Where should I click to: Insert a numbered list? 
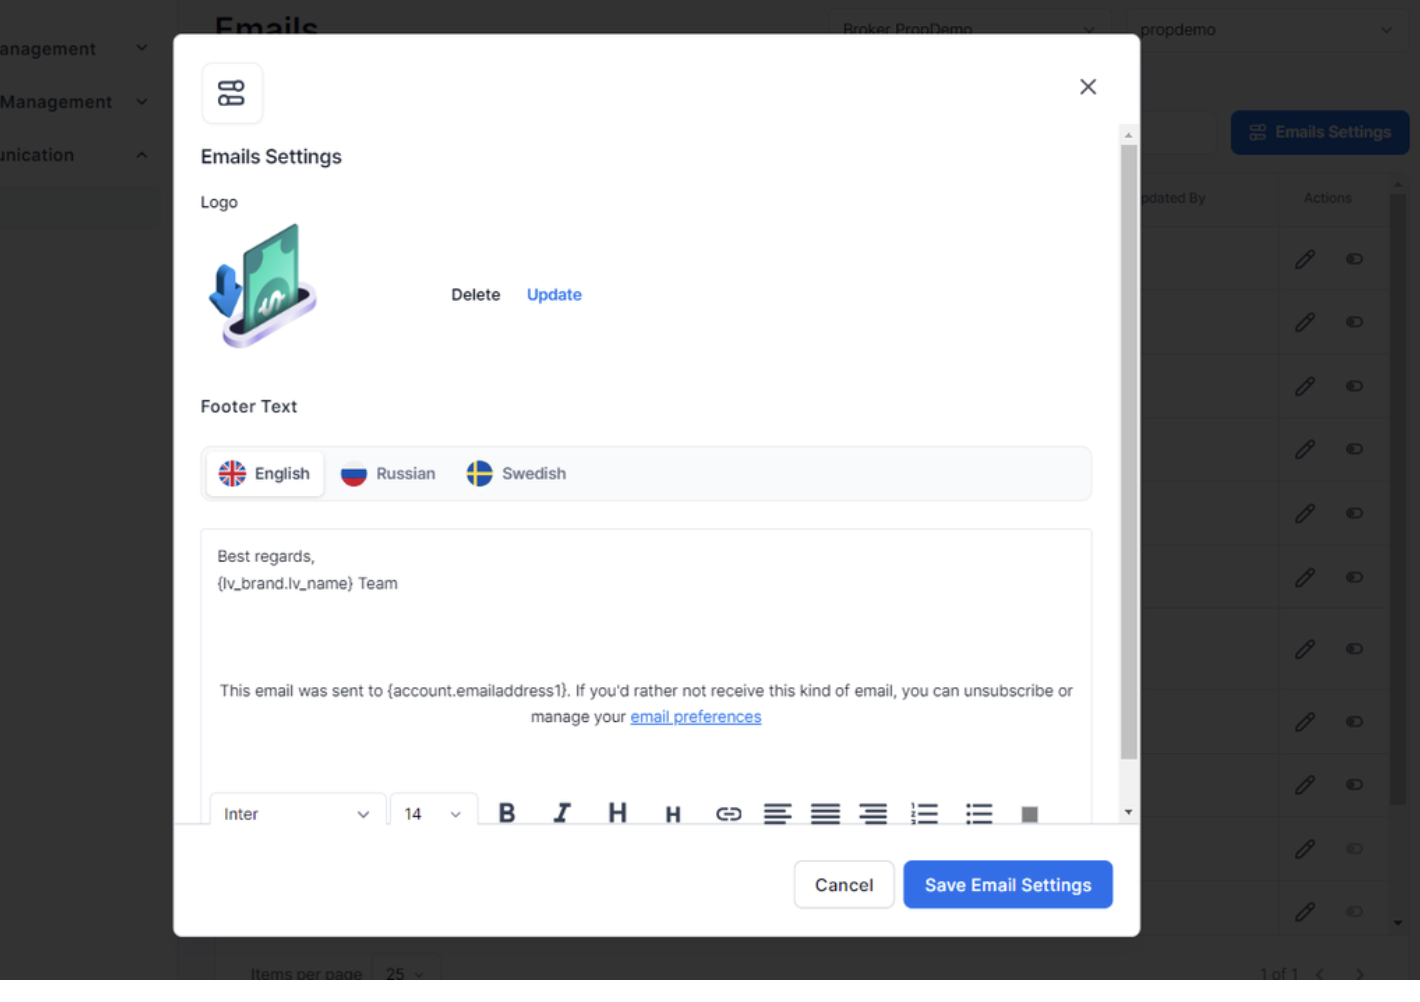pyautogui.click(x=924, y=814)
